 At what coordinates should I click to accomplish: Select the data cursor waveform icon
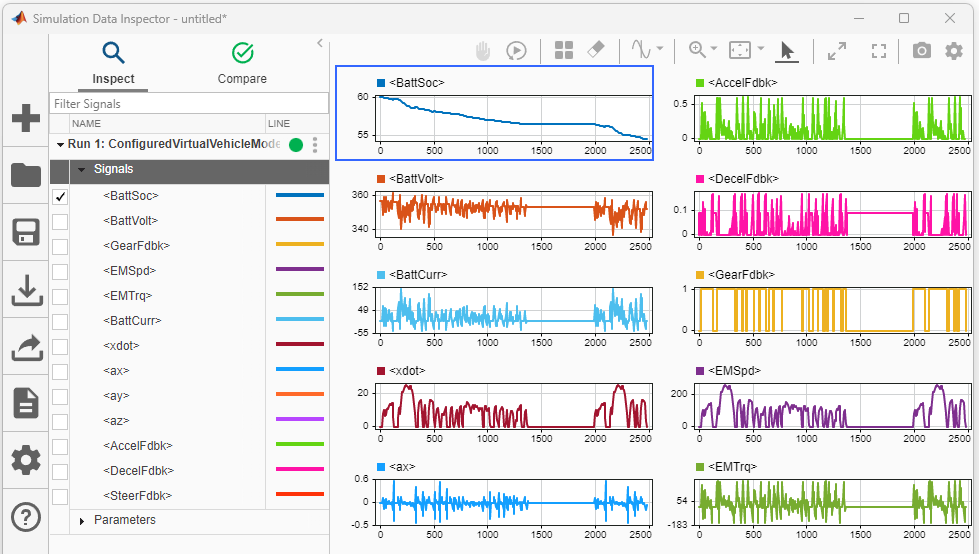tap(641, 49)
